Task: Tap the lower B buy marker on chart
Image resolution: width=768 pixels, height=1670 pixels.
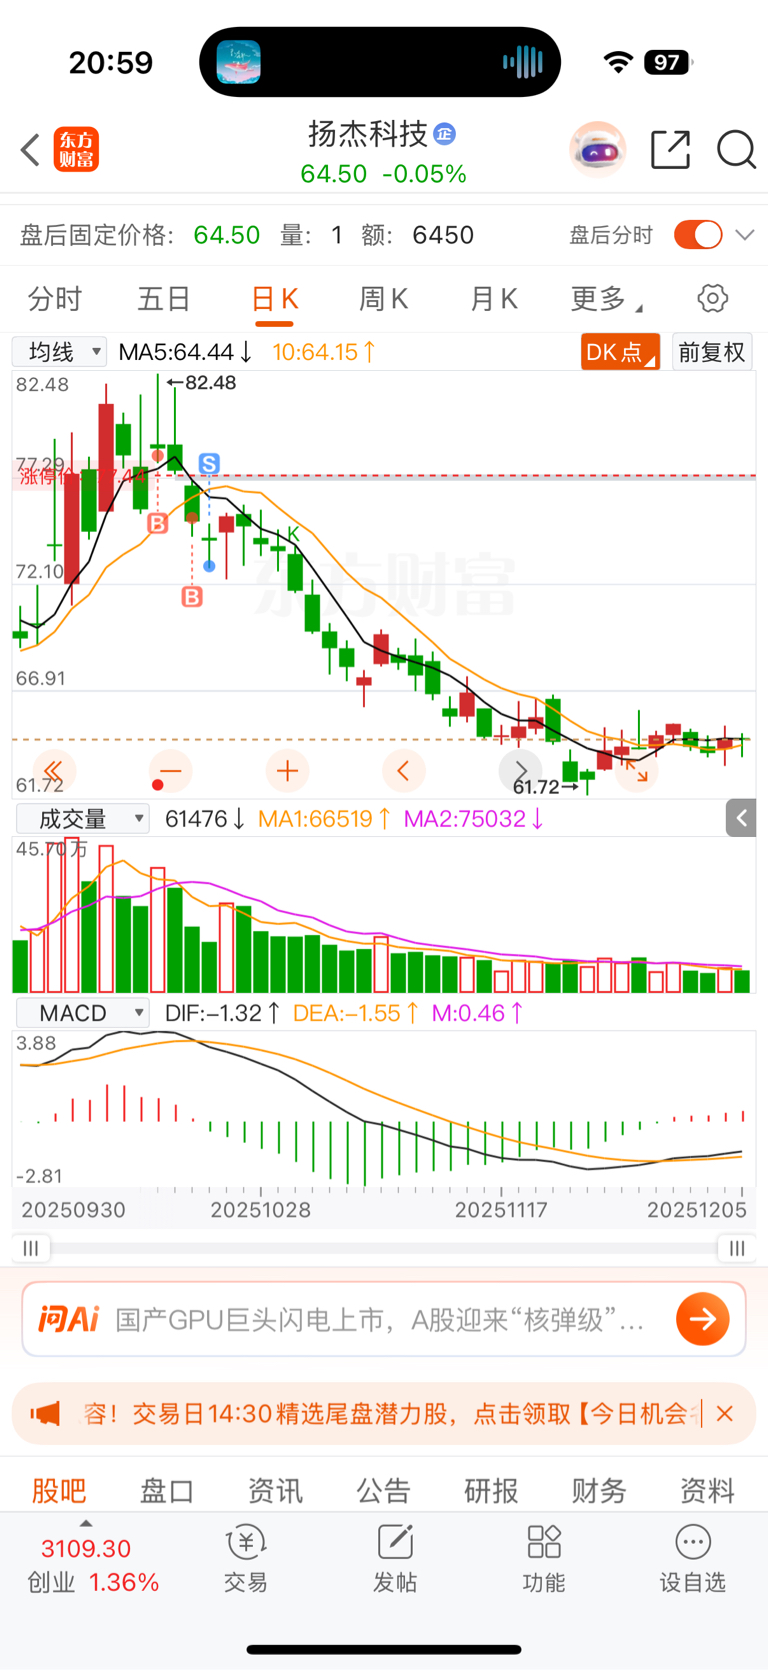Action: (192, 597)
